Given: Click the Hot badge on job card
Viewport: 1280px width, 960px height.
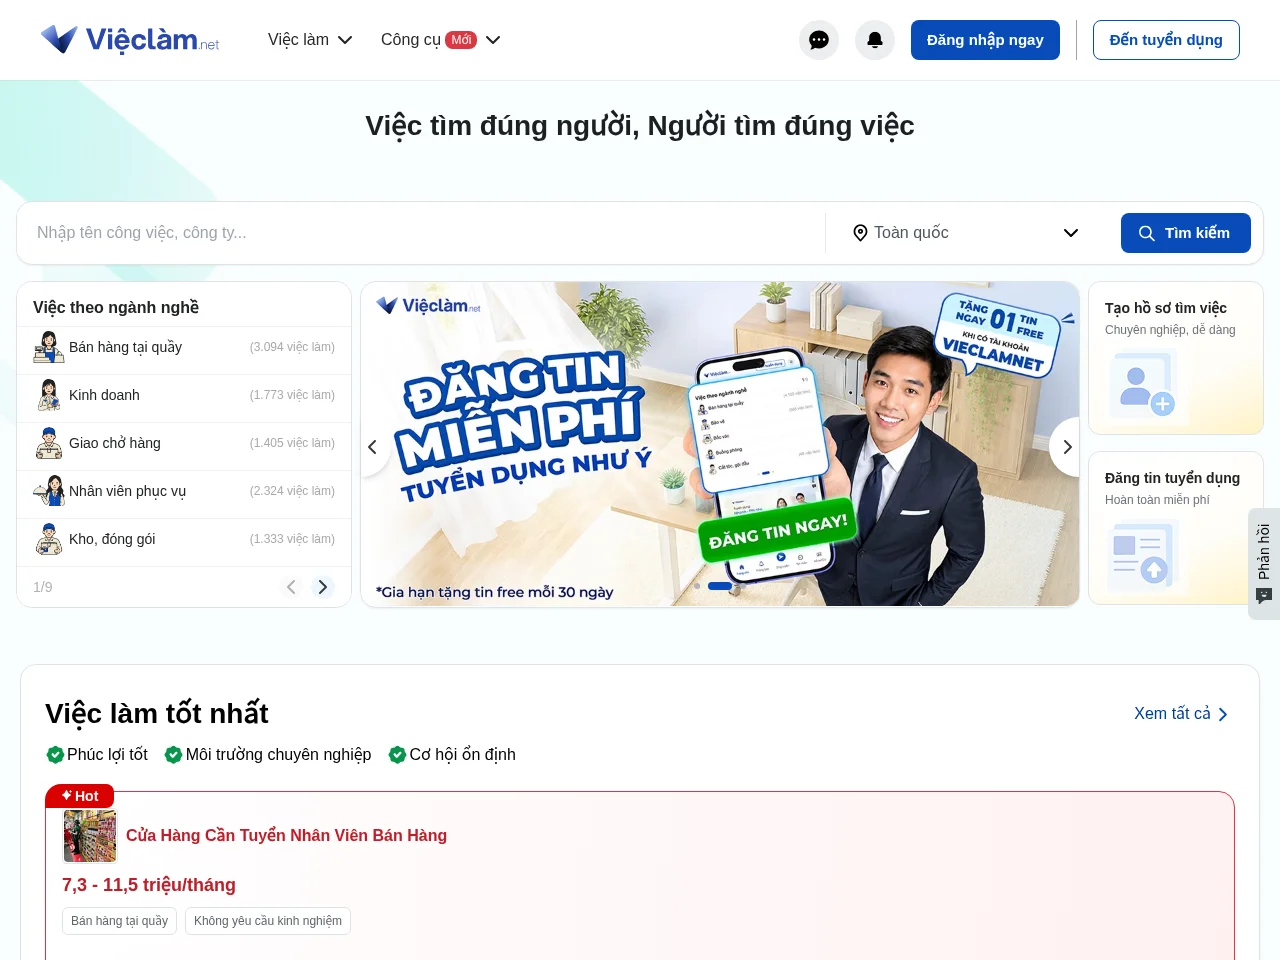Looking at the screenshot, I should pos(80,796).
